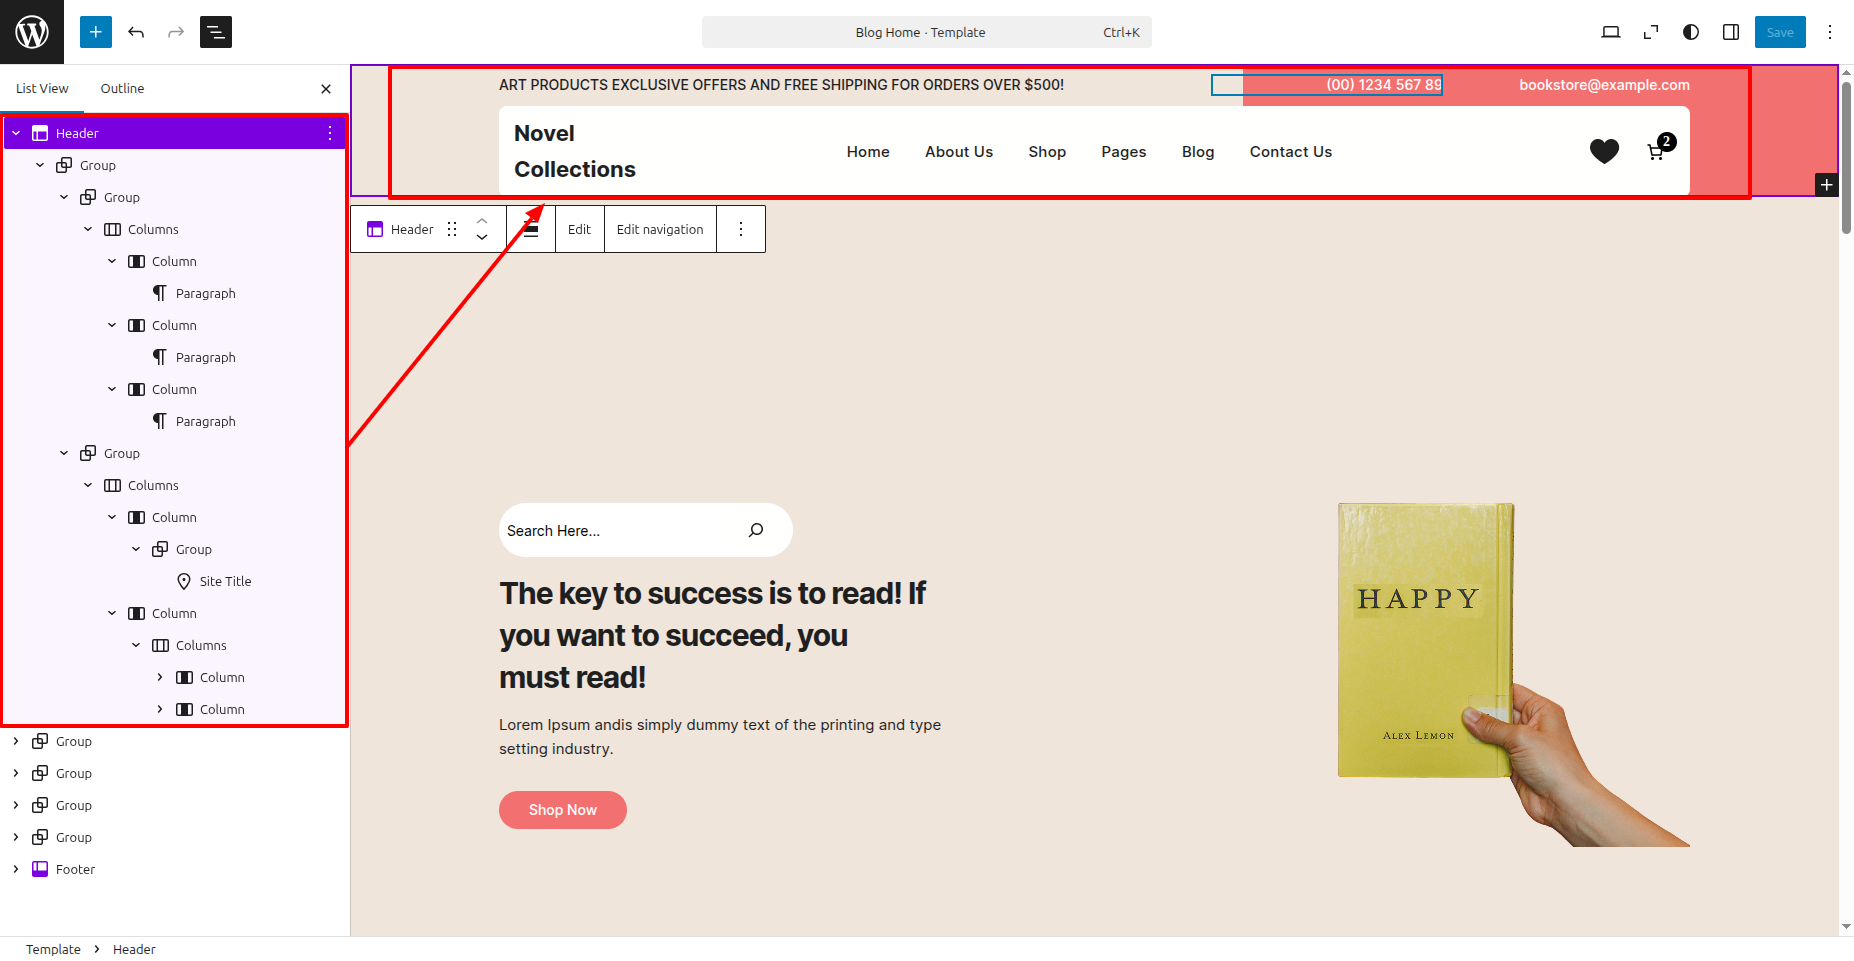Click the editor canvas vertical scrollbar

click(1846, 160)
